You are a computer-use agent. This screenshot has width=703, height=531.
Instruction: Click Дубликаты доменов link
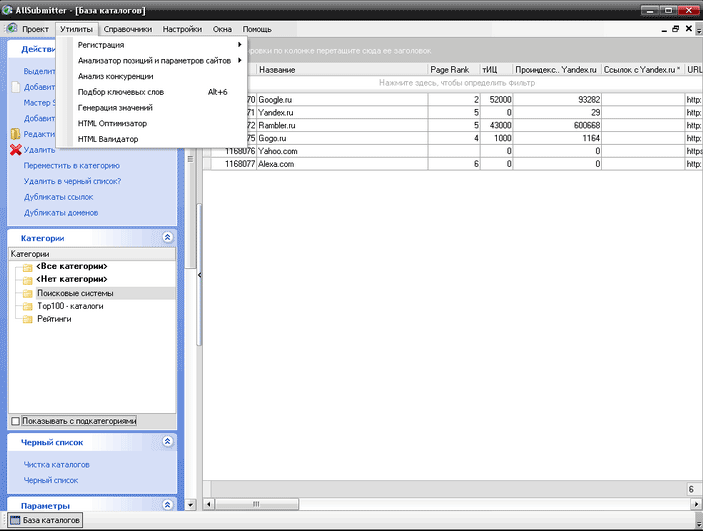(x=61, y=213)
